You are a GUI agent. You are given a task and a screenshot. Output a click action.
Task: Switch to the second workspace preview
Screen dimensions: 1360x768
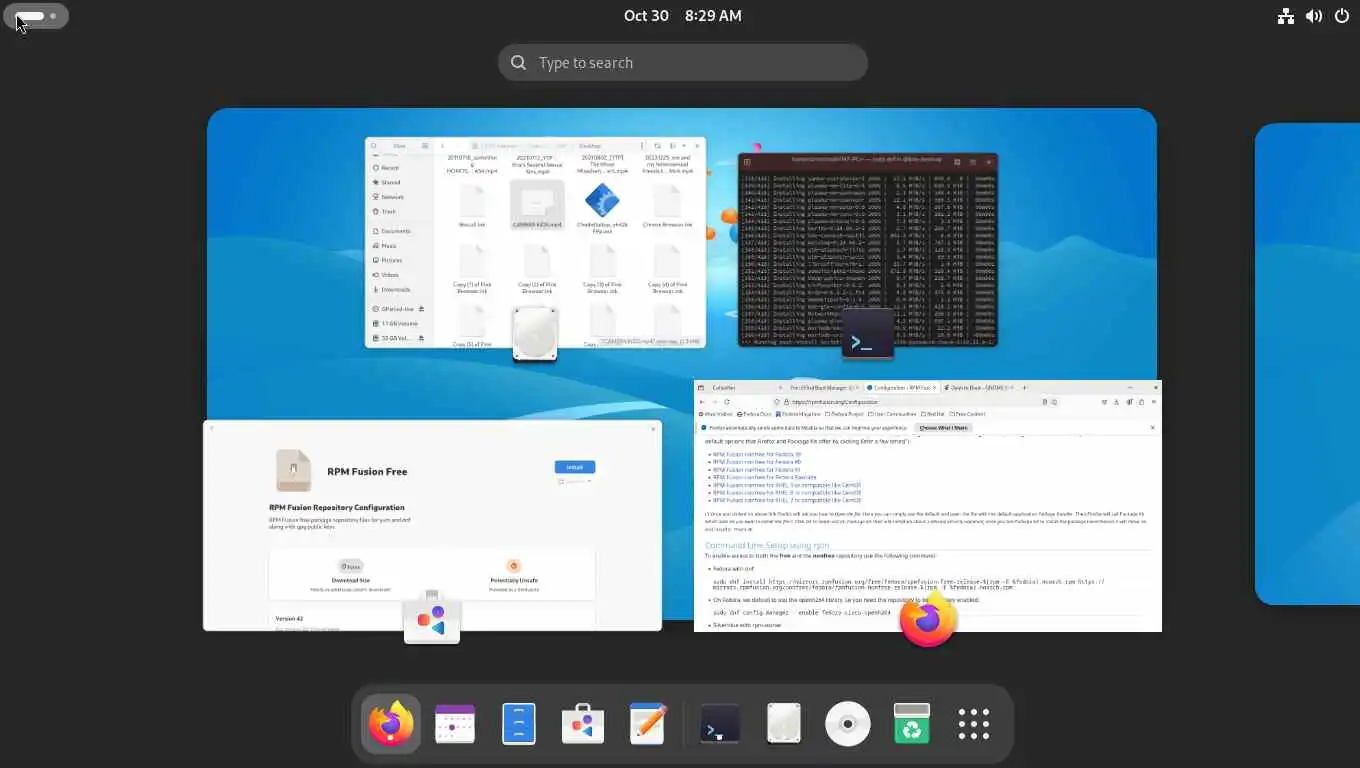(x=1307, y=364)
